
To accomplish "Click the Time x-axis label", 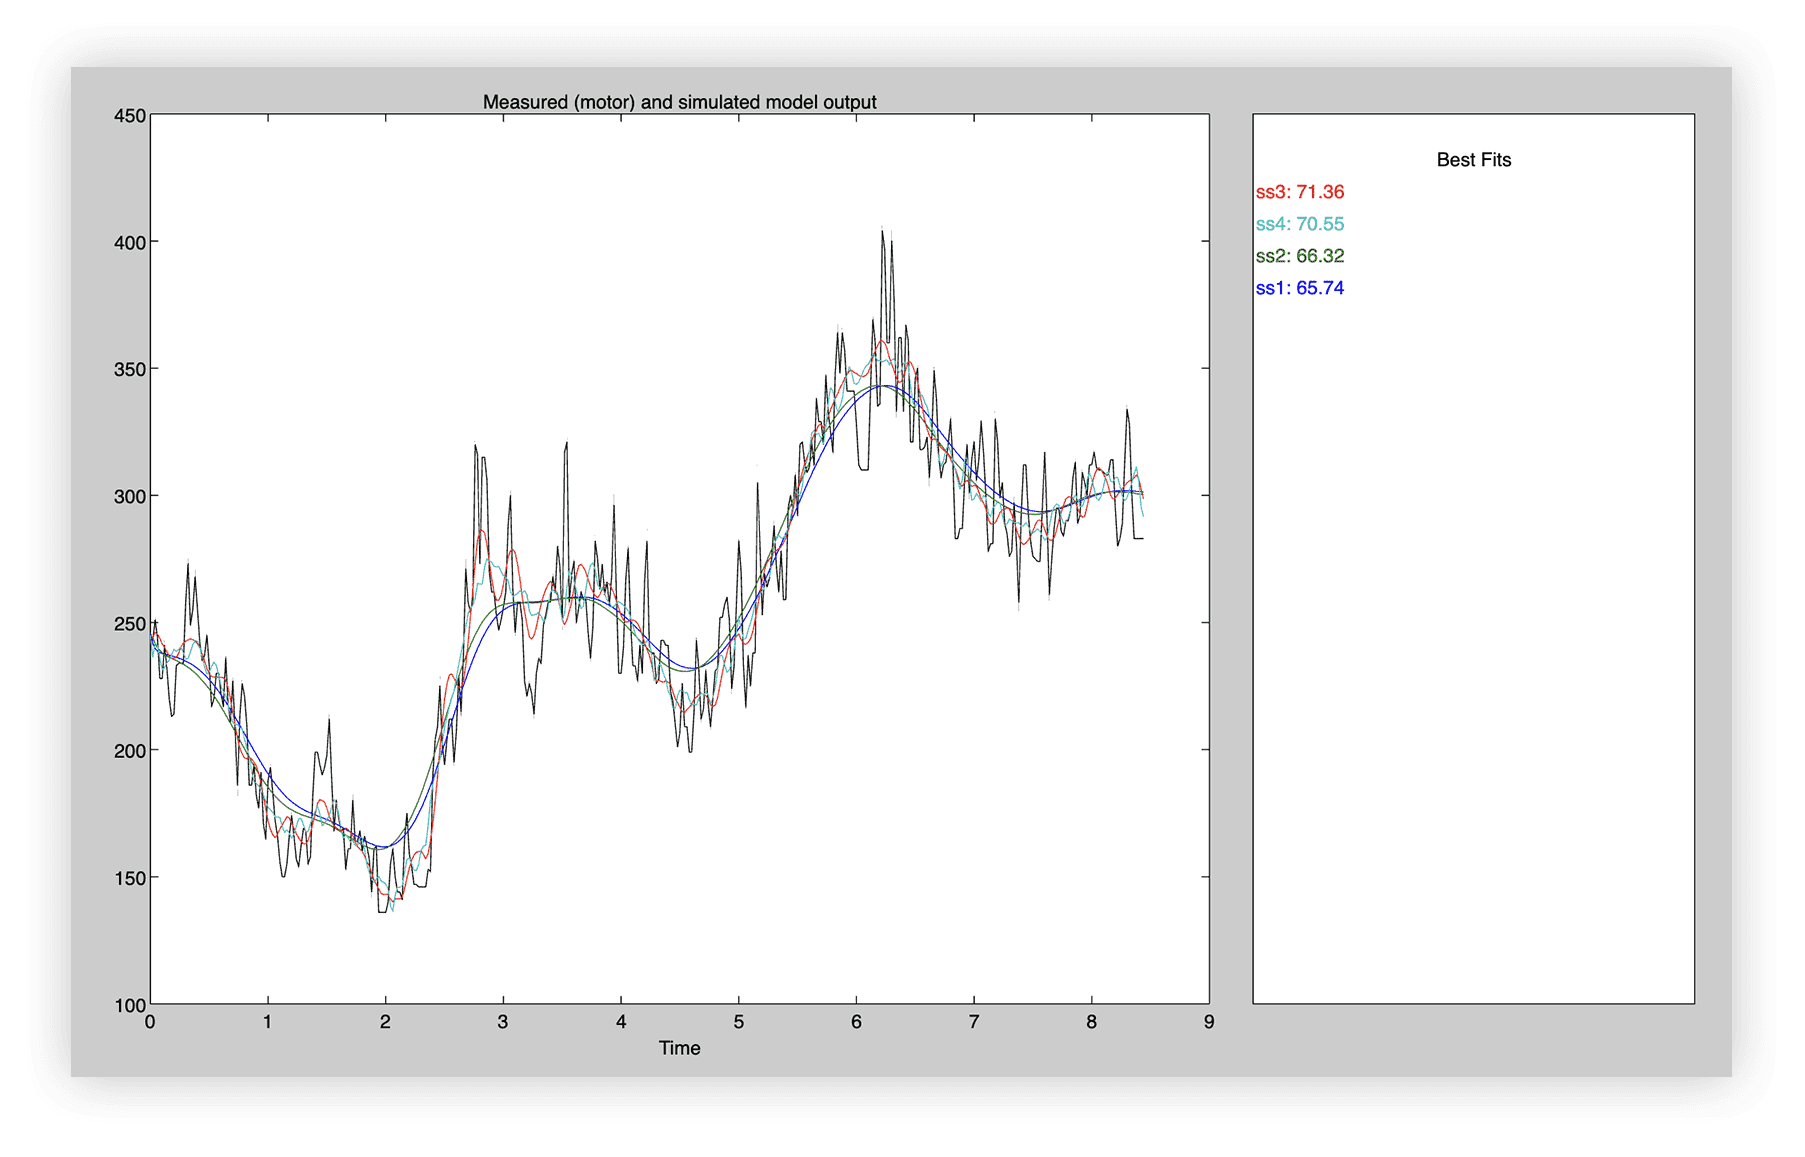I will tap(679, 1048).
